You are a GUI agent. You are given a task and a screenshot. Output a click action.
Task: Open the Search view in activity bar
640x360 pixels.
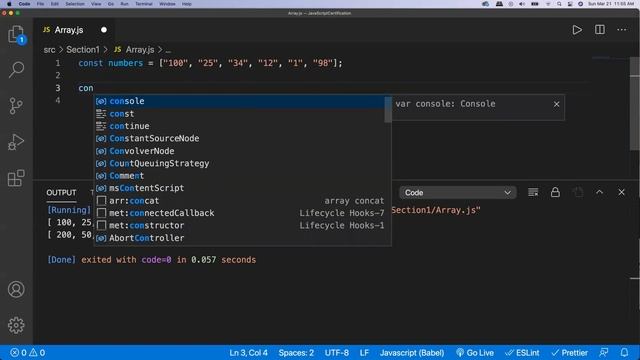tap(16, 70)
